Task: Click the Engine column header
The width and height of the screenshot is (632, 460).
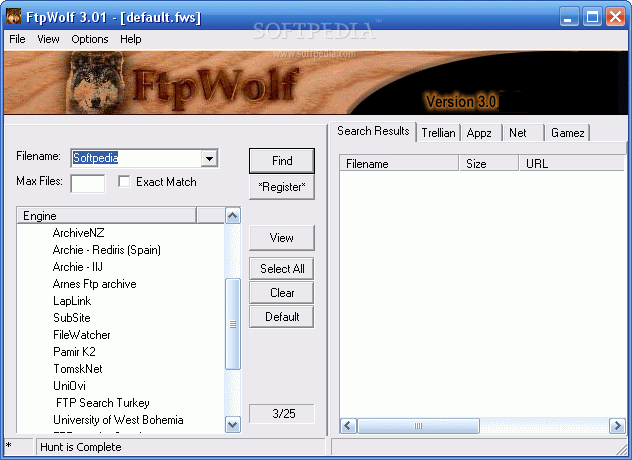Action: [107, 216]
